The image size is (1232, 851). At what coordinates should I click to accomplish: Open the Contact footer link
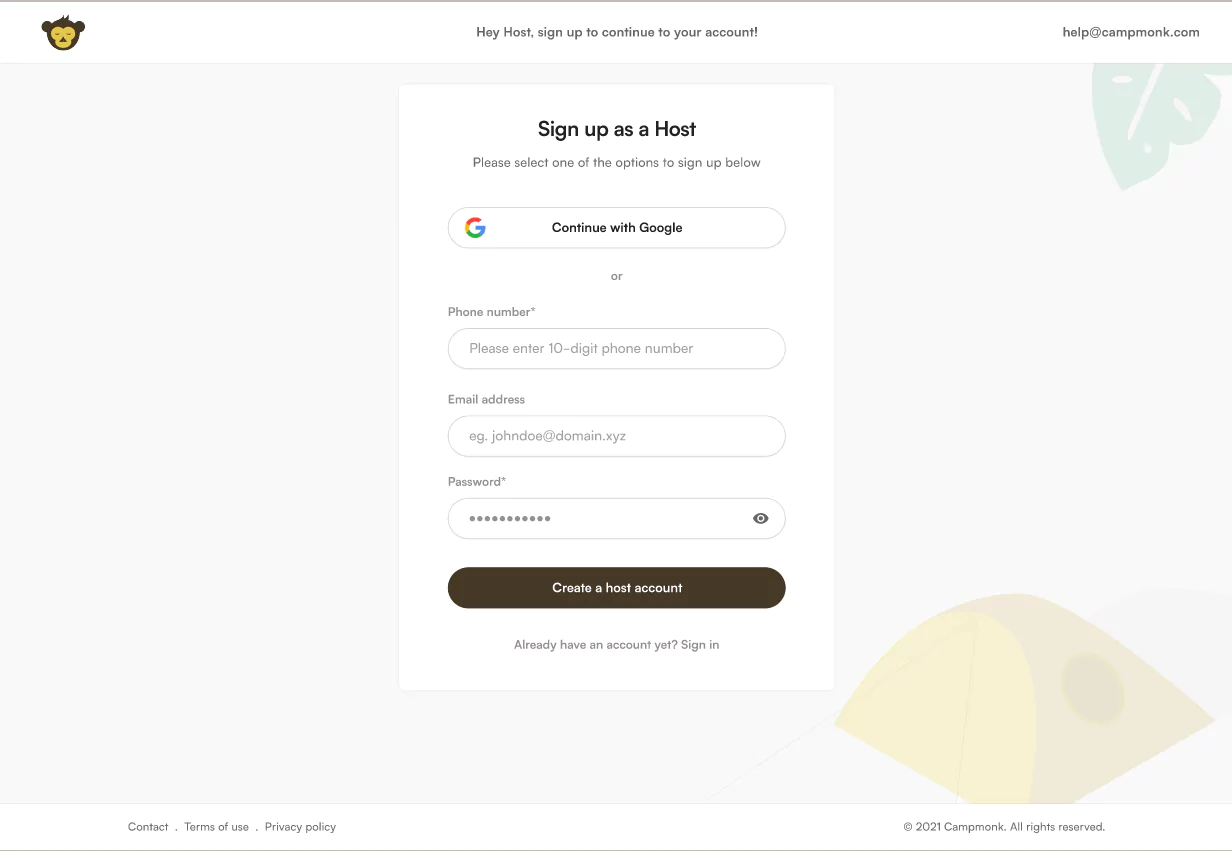[x=148, y=827]
